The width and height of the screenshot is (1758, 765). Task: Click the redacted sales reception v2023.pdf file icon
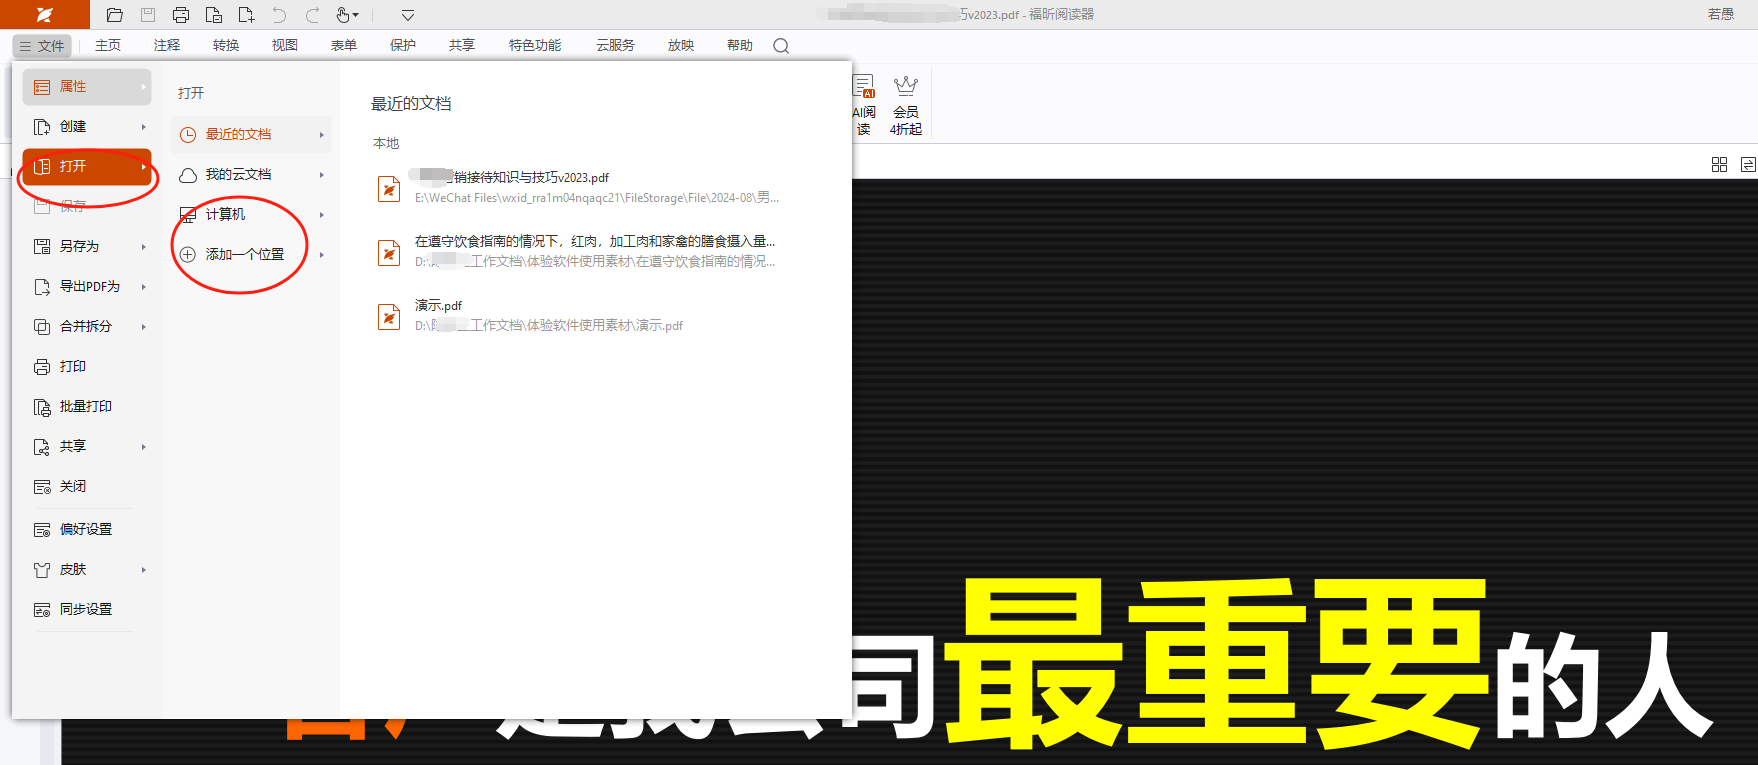(389, 188)
